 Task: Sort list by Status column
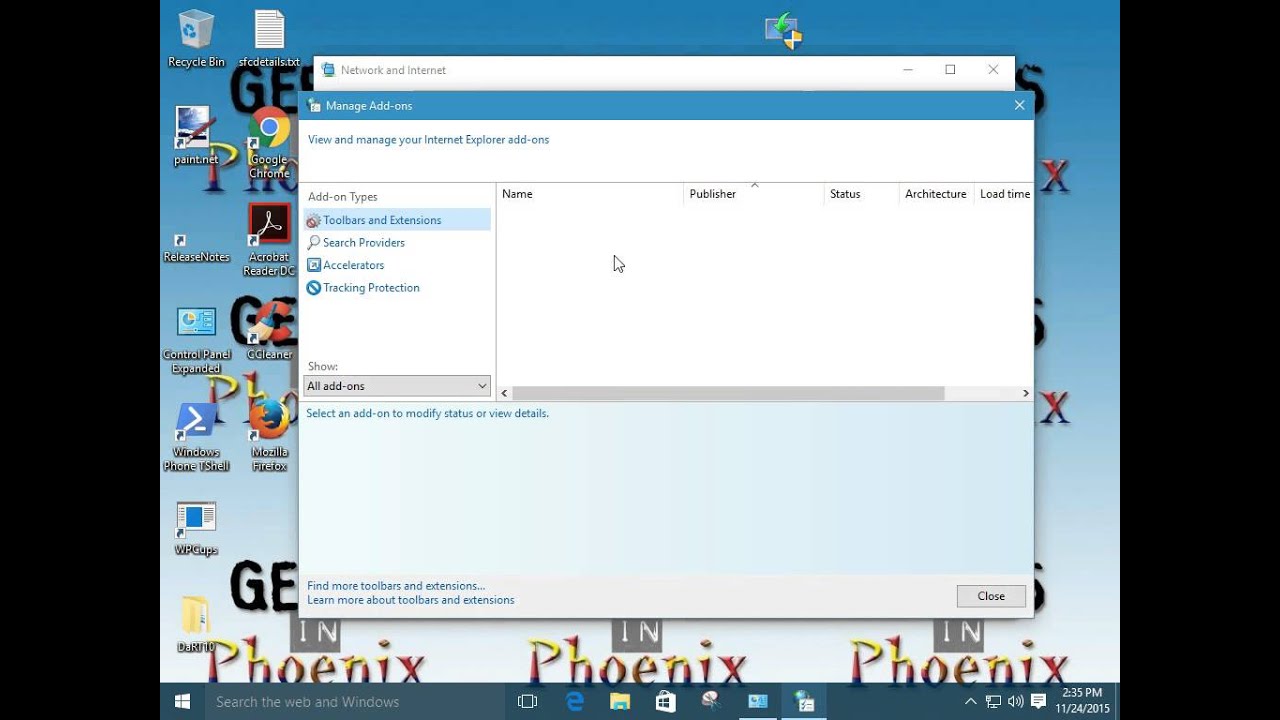click(862, 194)
